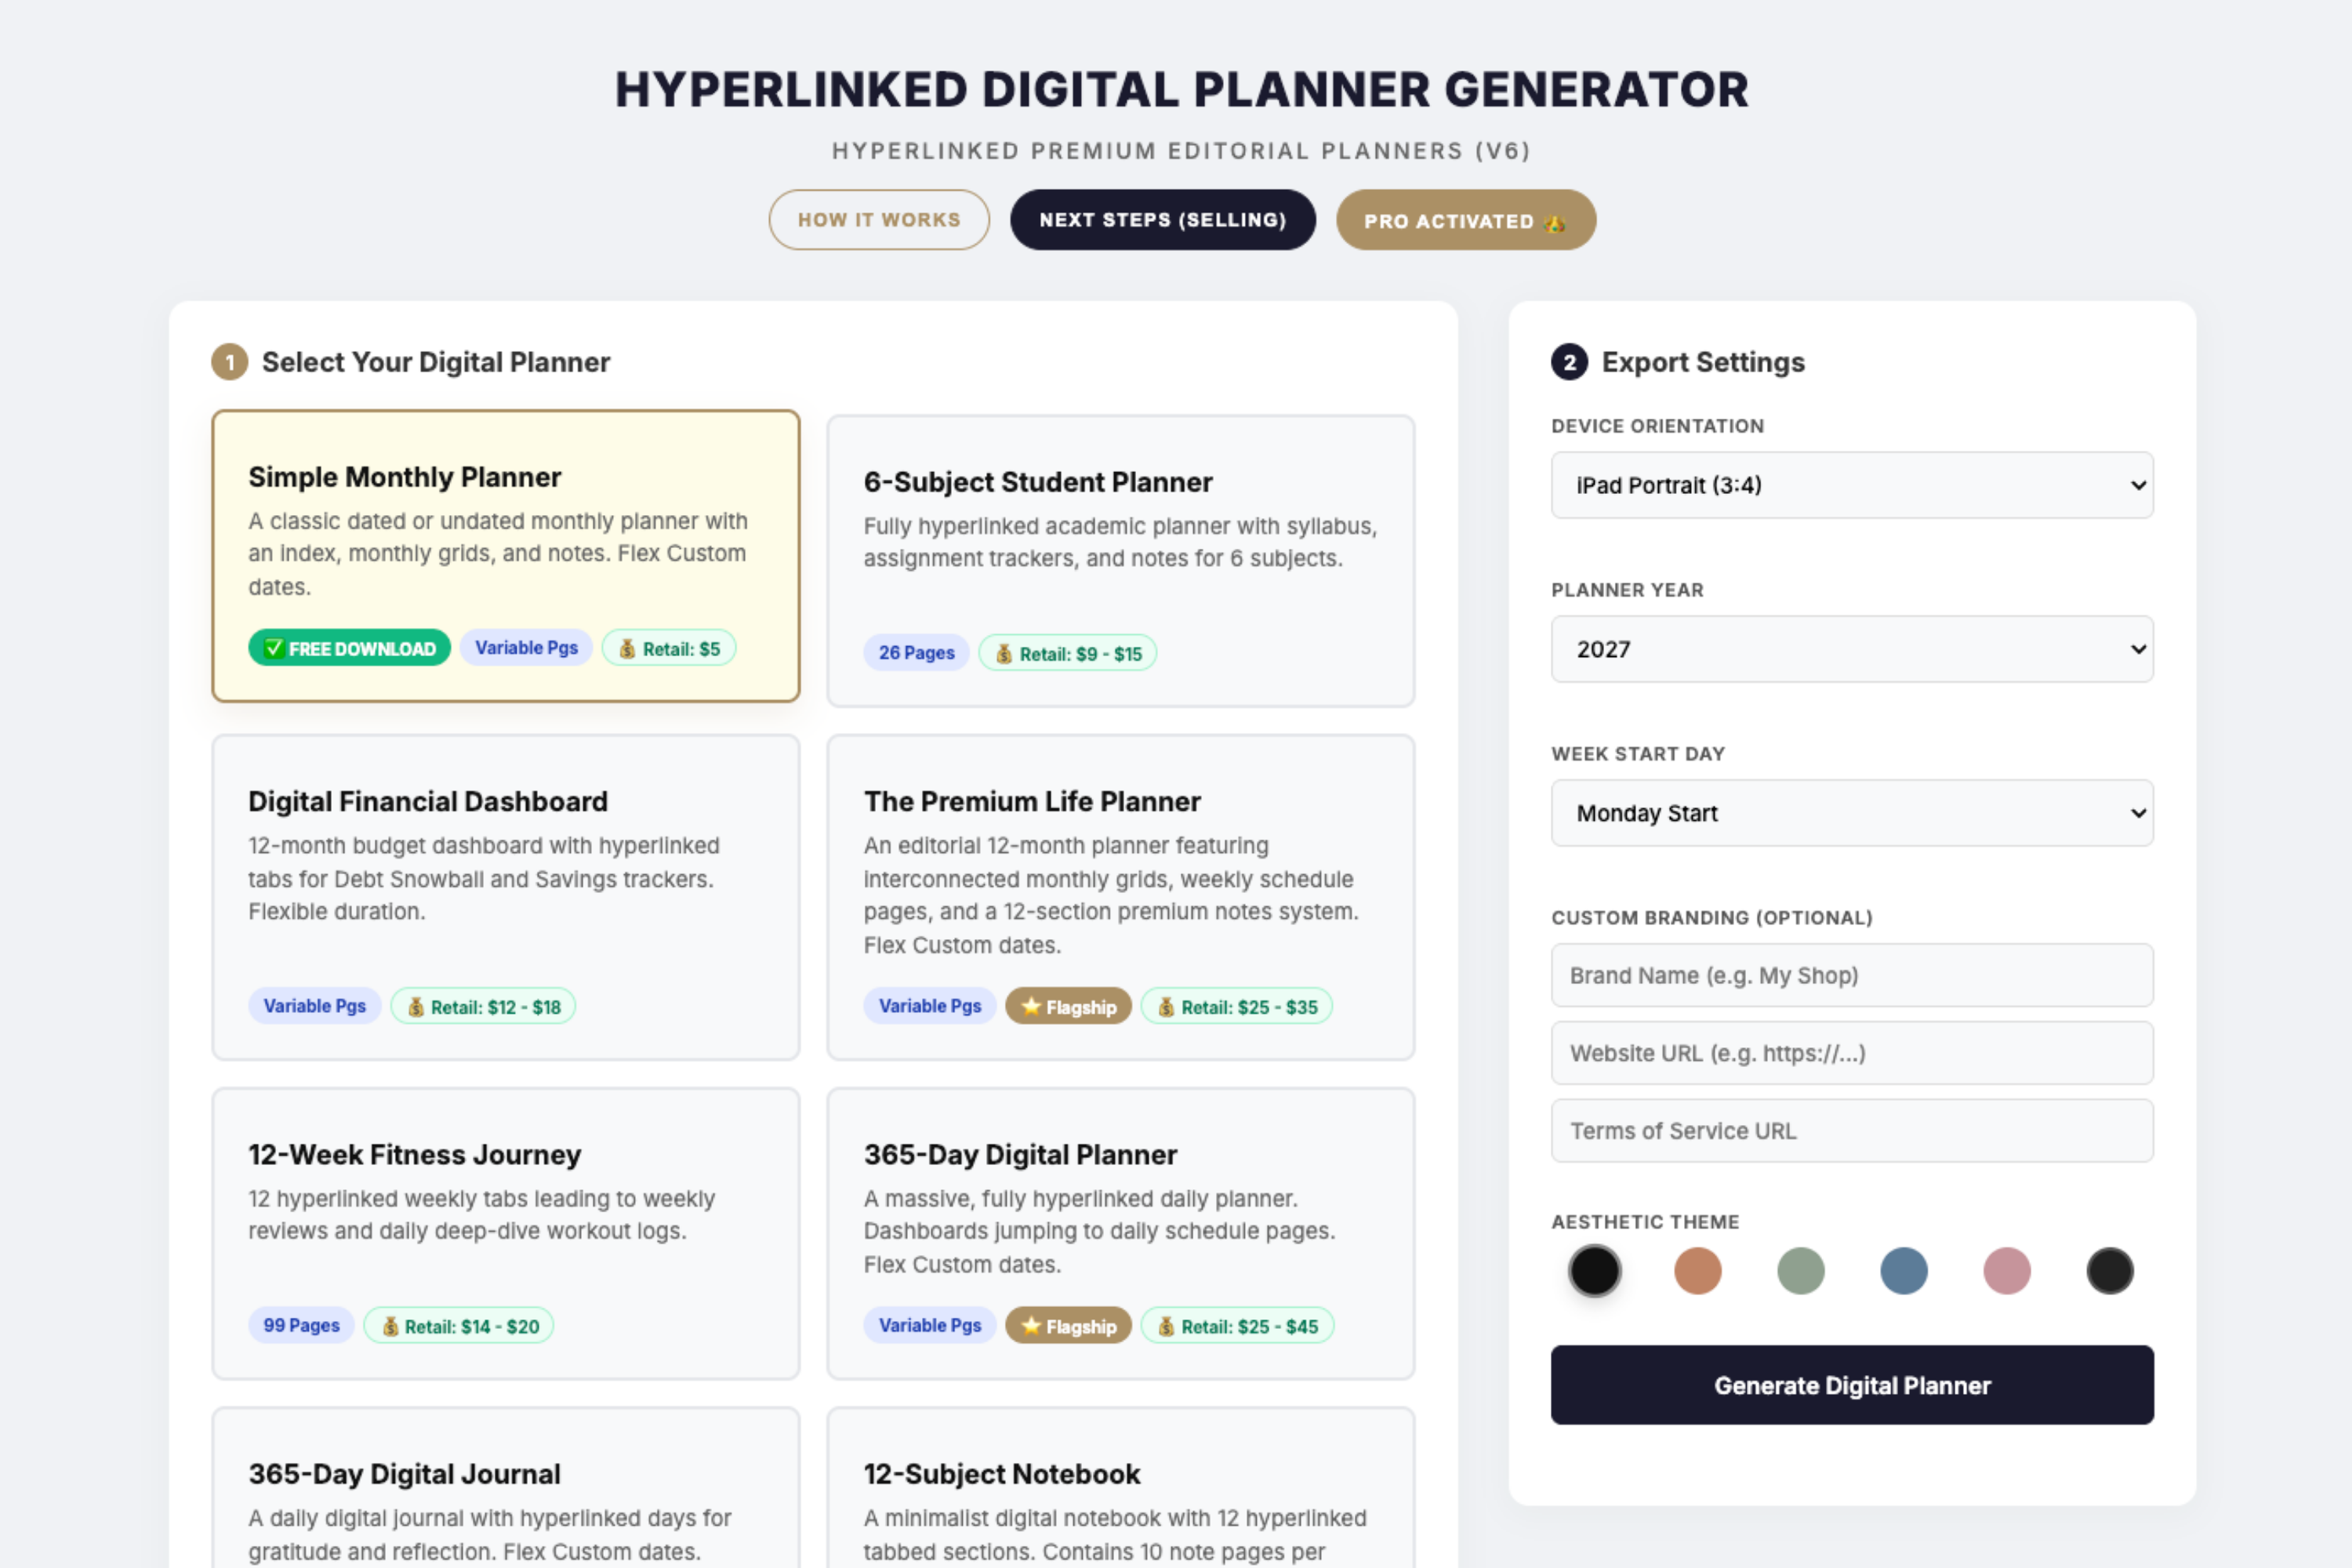2352x1568 pixels.
Task: Click the Retail: $25 - $35 badge
Action: click(1237, 1006)
